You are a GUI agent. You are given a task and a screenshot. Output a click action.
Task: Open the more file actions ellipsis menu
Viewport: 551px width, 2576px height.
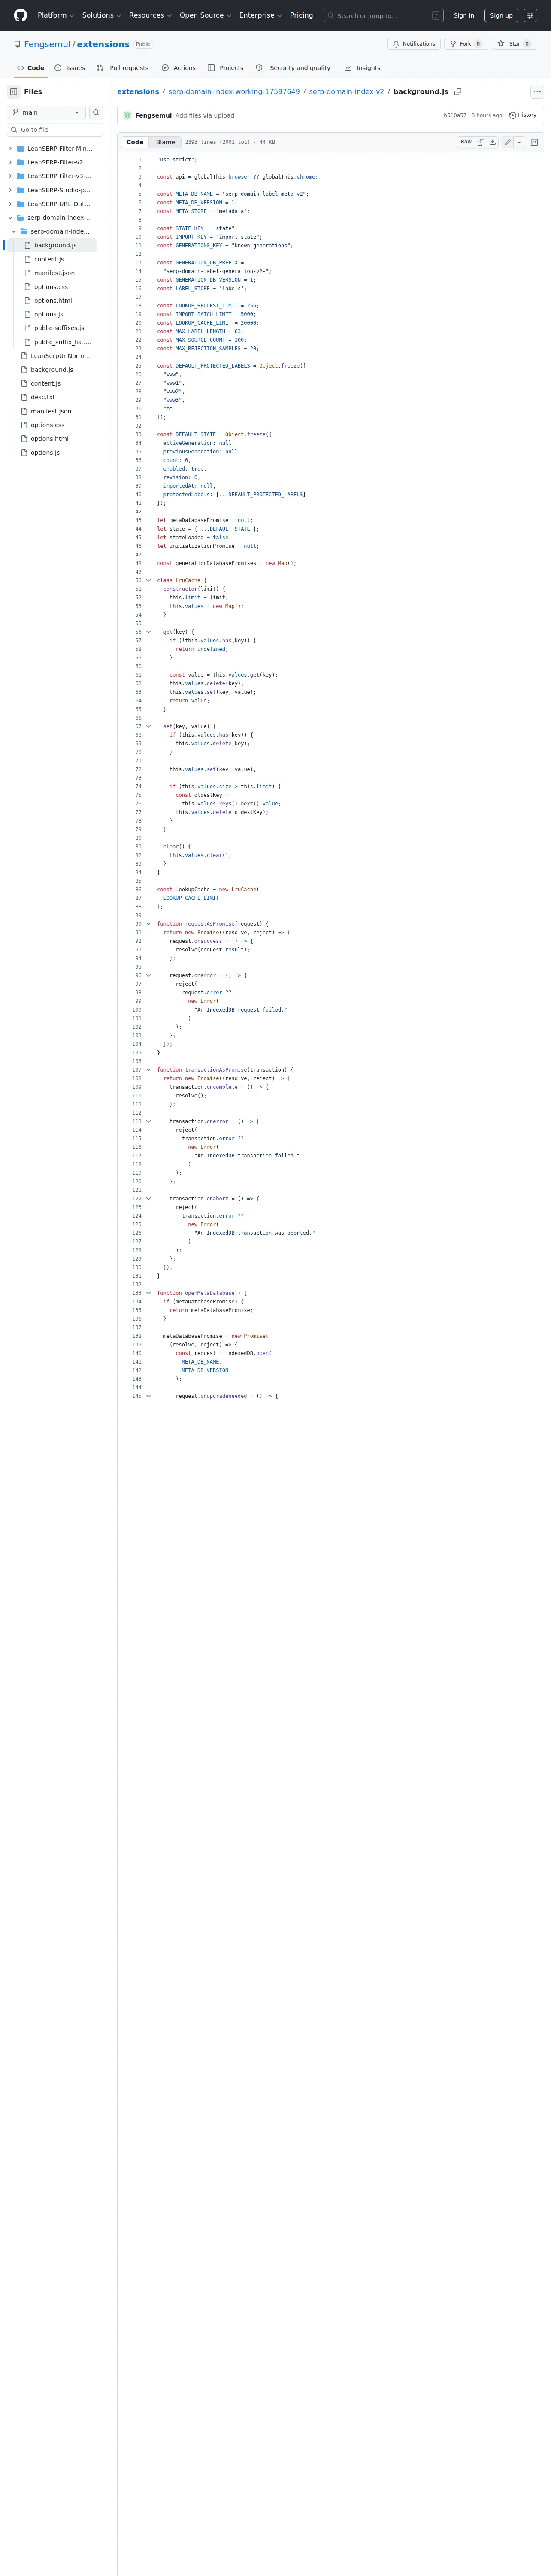[x=537, y=91]
